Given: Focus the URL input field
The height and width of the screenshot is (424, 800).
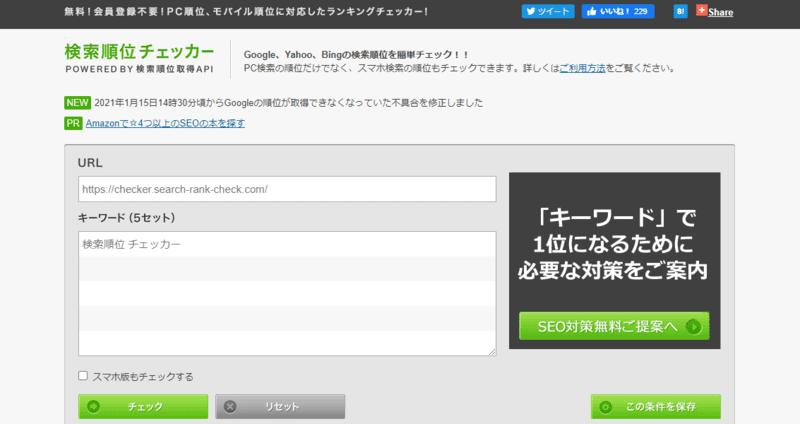Looking at the screenshot, I should point(287,189).
